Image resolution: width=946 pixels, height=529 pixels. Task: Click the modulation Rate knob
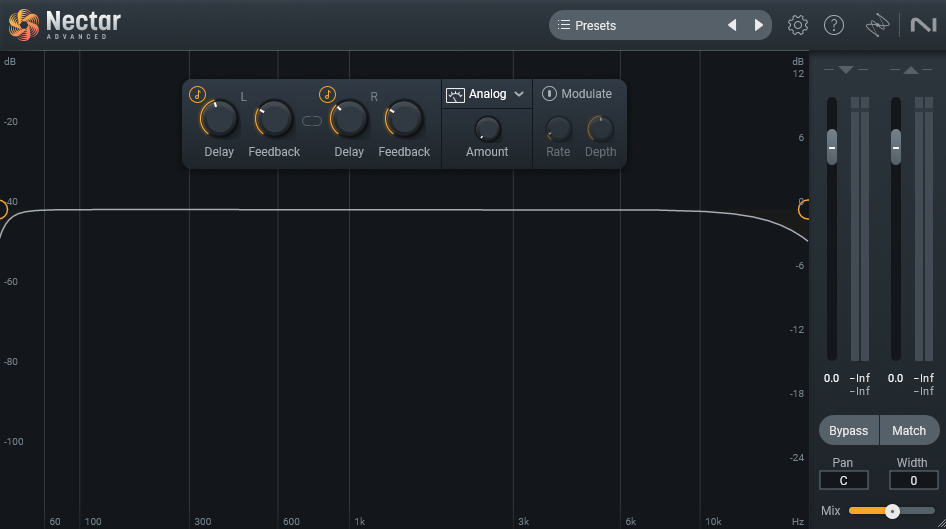tap(558, 128)
